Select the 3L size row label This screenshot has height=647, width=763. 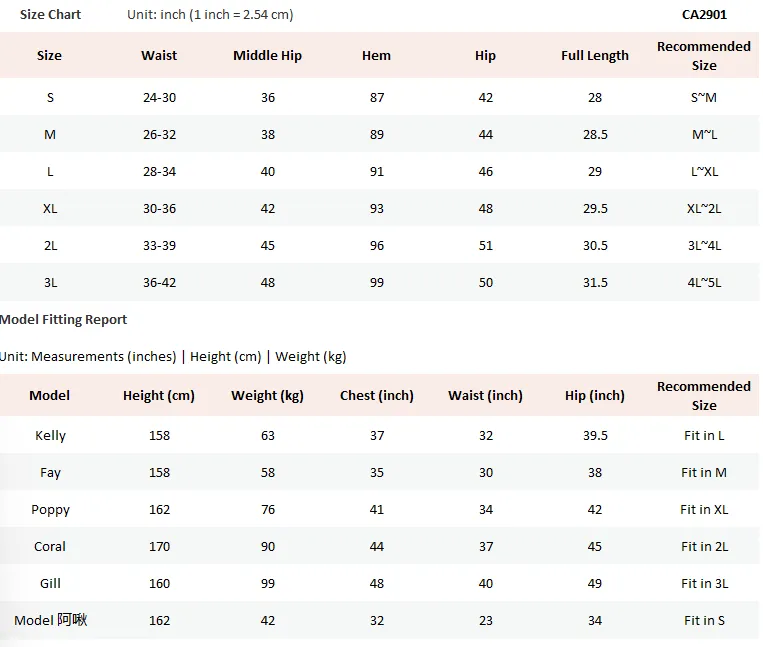coord(50,283)
